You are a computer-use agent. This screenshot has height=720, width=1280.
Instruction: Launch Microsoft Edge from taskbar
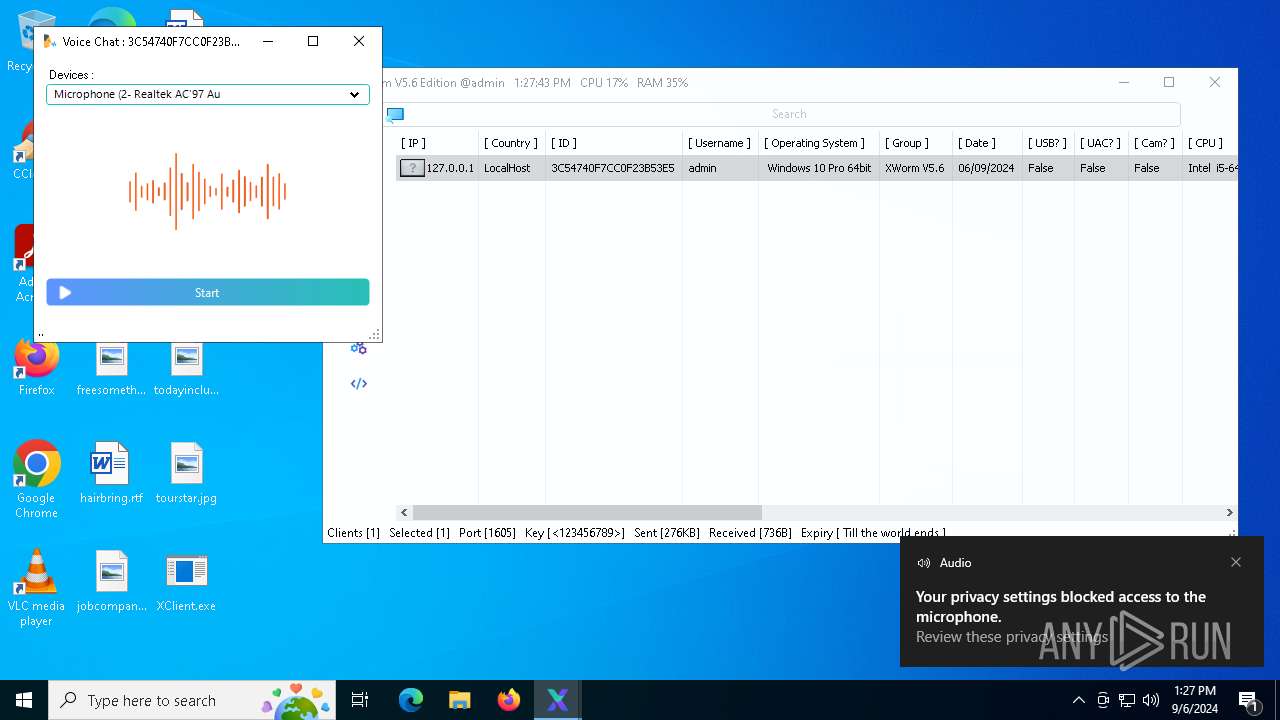coord(411,700)
